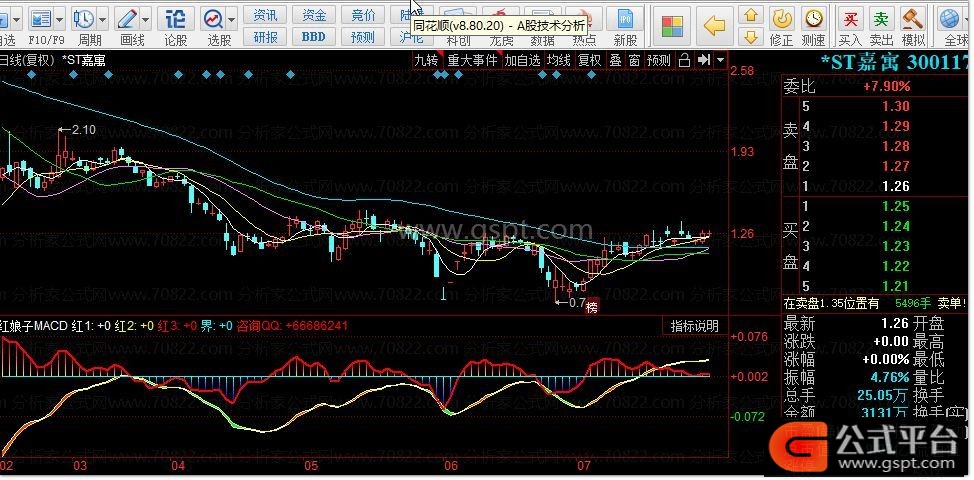The width and height of the screenshot is (974, 480).
Task: Click the sell level 5 price 1.30
Action: pos(895,106)
